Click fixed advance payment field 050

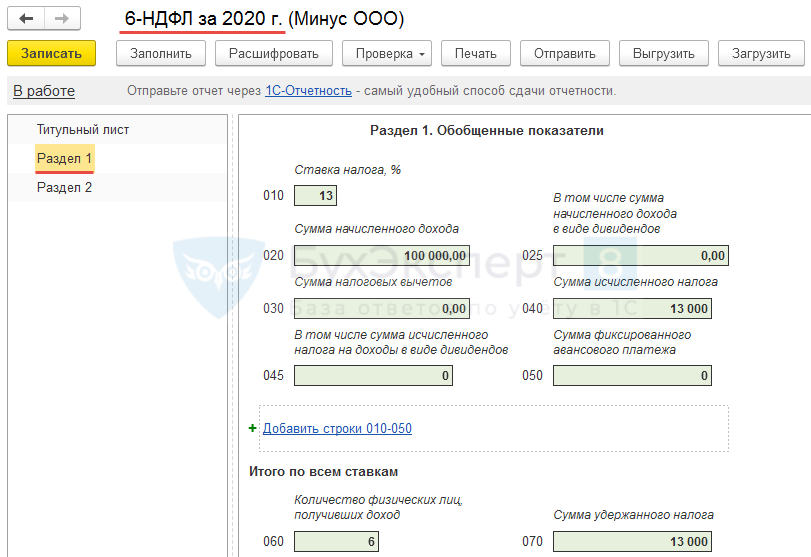pyautogui.click(x=632, y=375)
